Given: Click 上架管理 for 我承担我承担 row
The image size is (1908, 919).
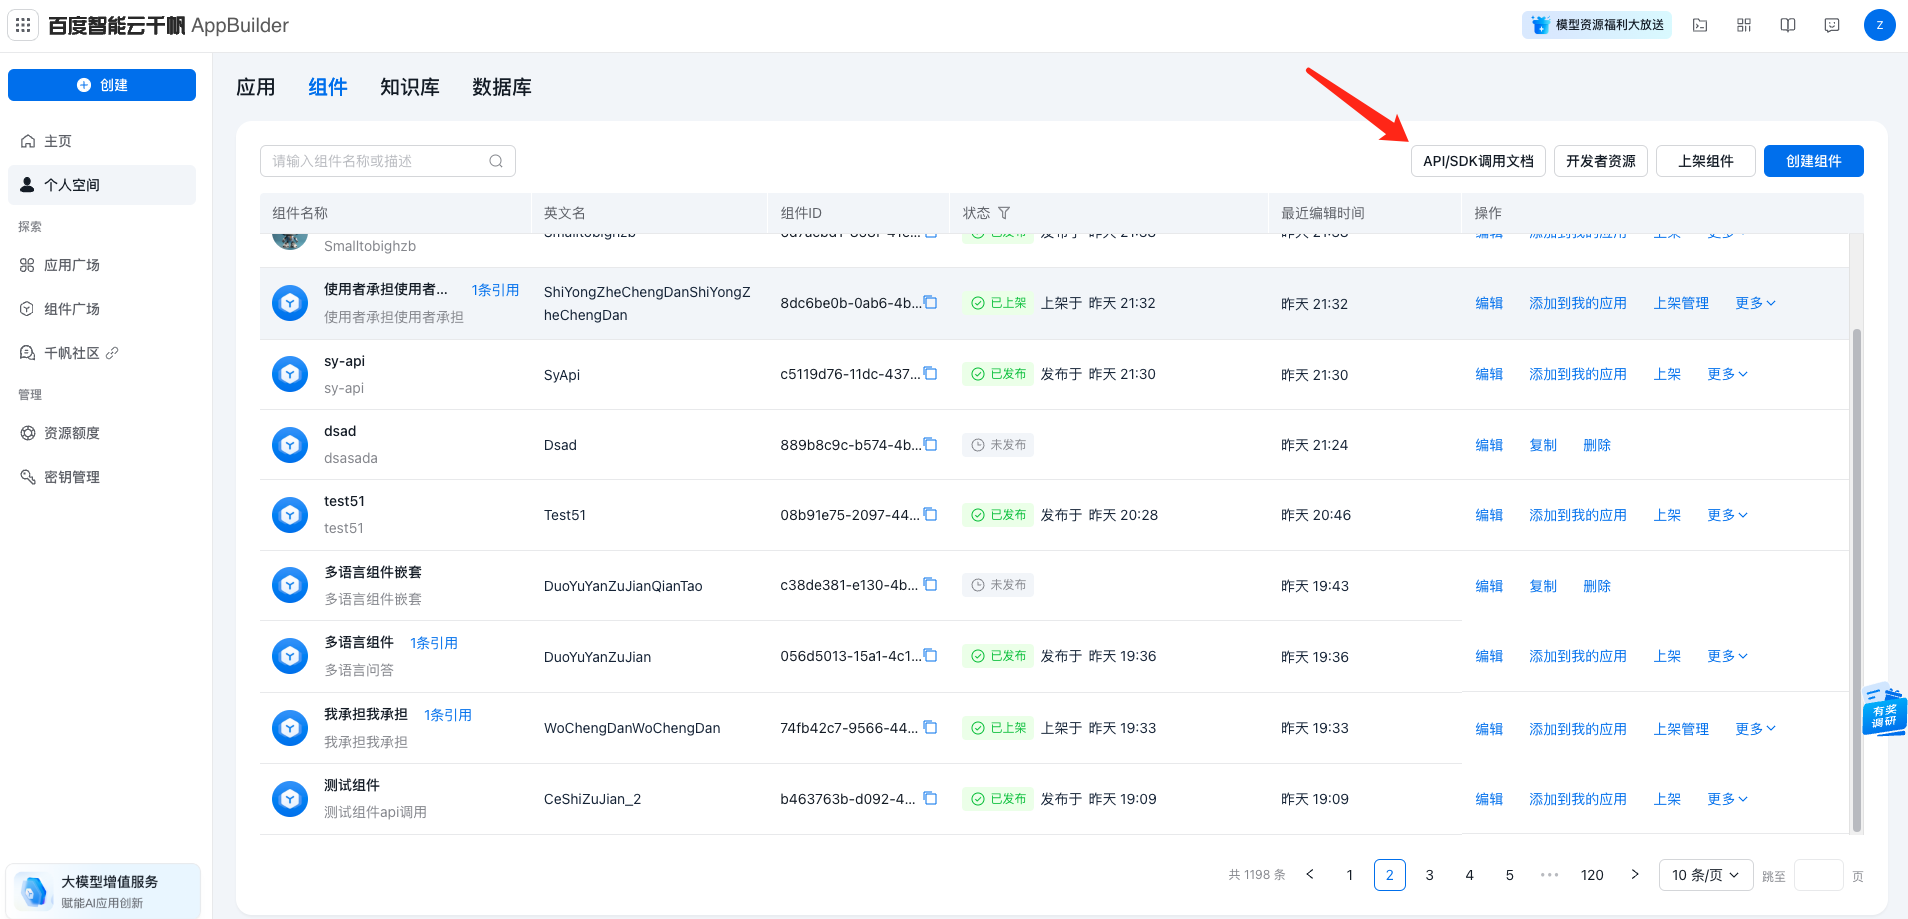Looking at the screenshot, I should [1681, 729].
